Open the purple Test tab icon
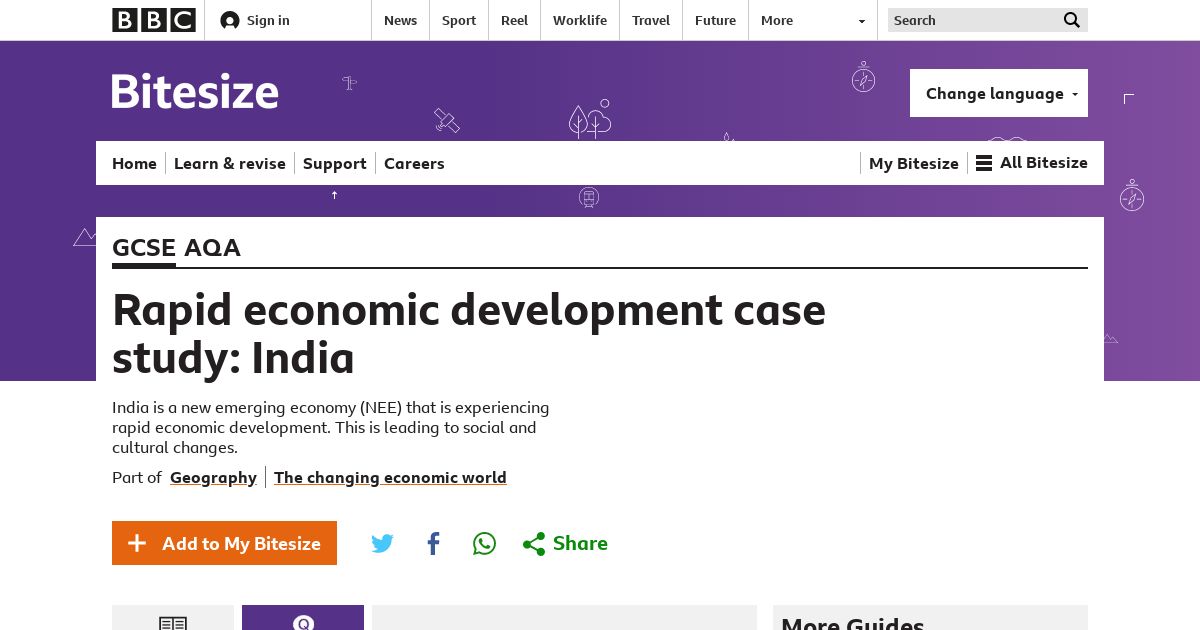The image size is (1200, 630). (x=303, y=623)
